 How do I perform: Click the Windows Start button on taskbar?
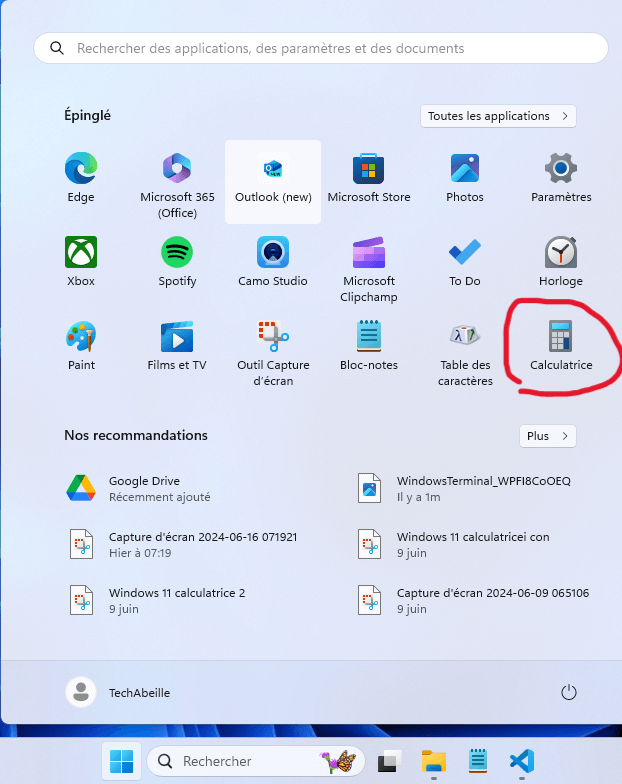122,761
